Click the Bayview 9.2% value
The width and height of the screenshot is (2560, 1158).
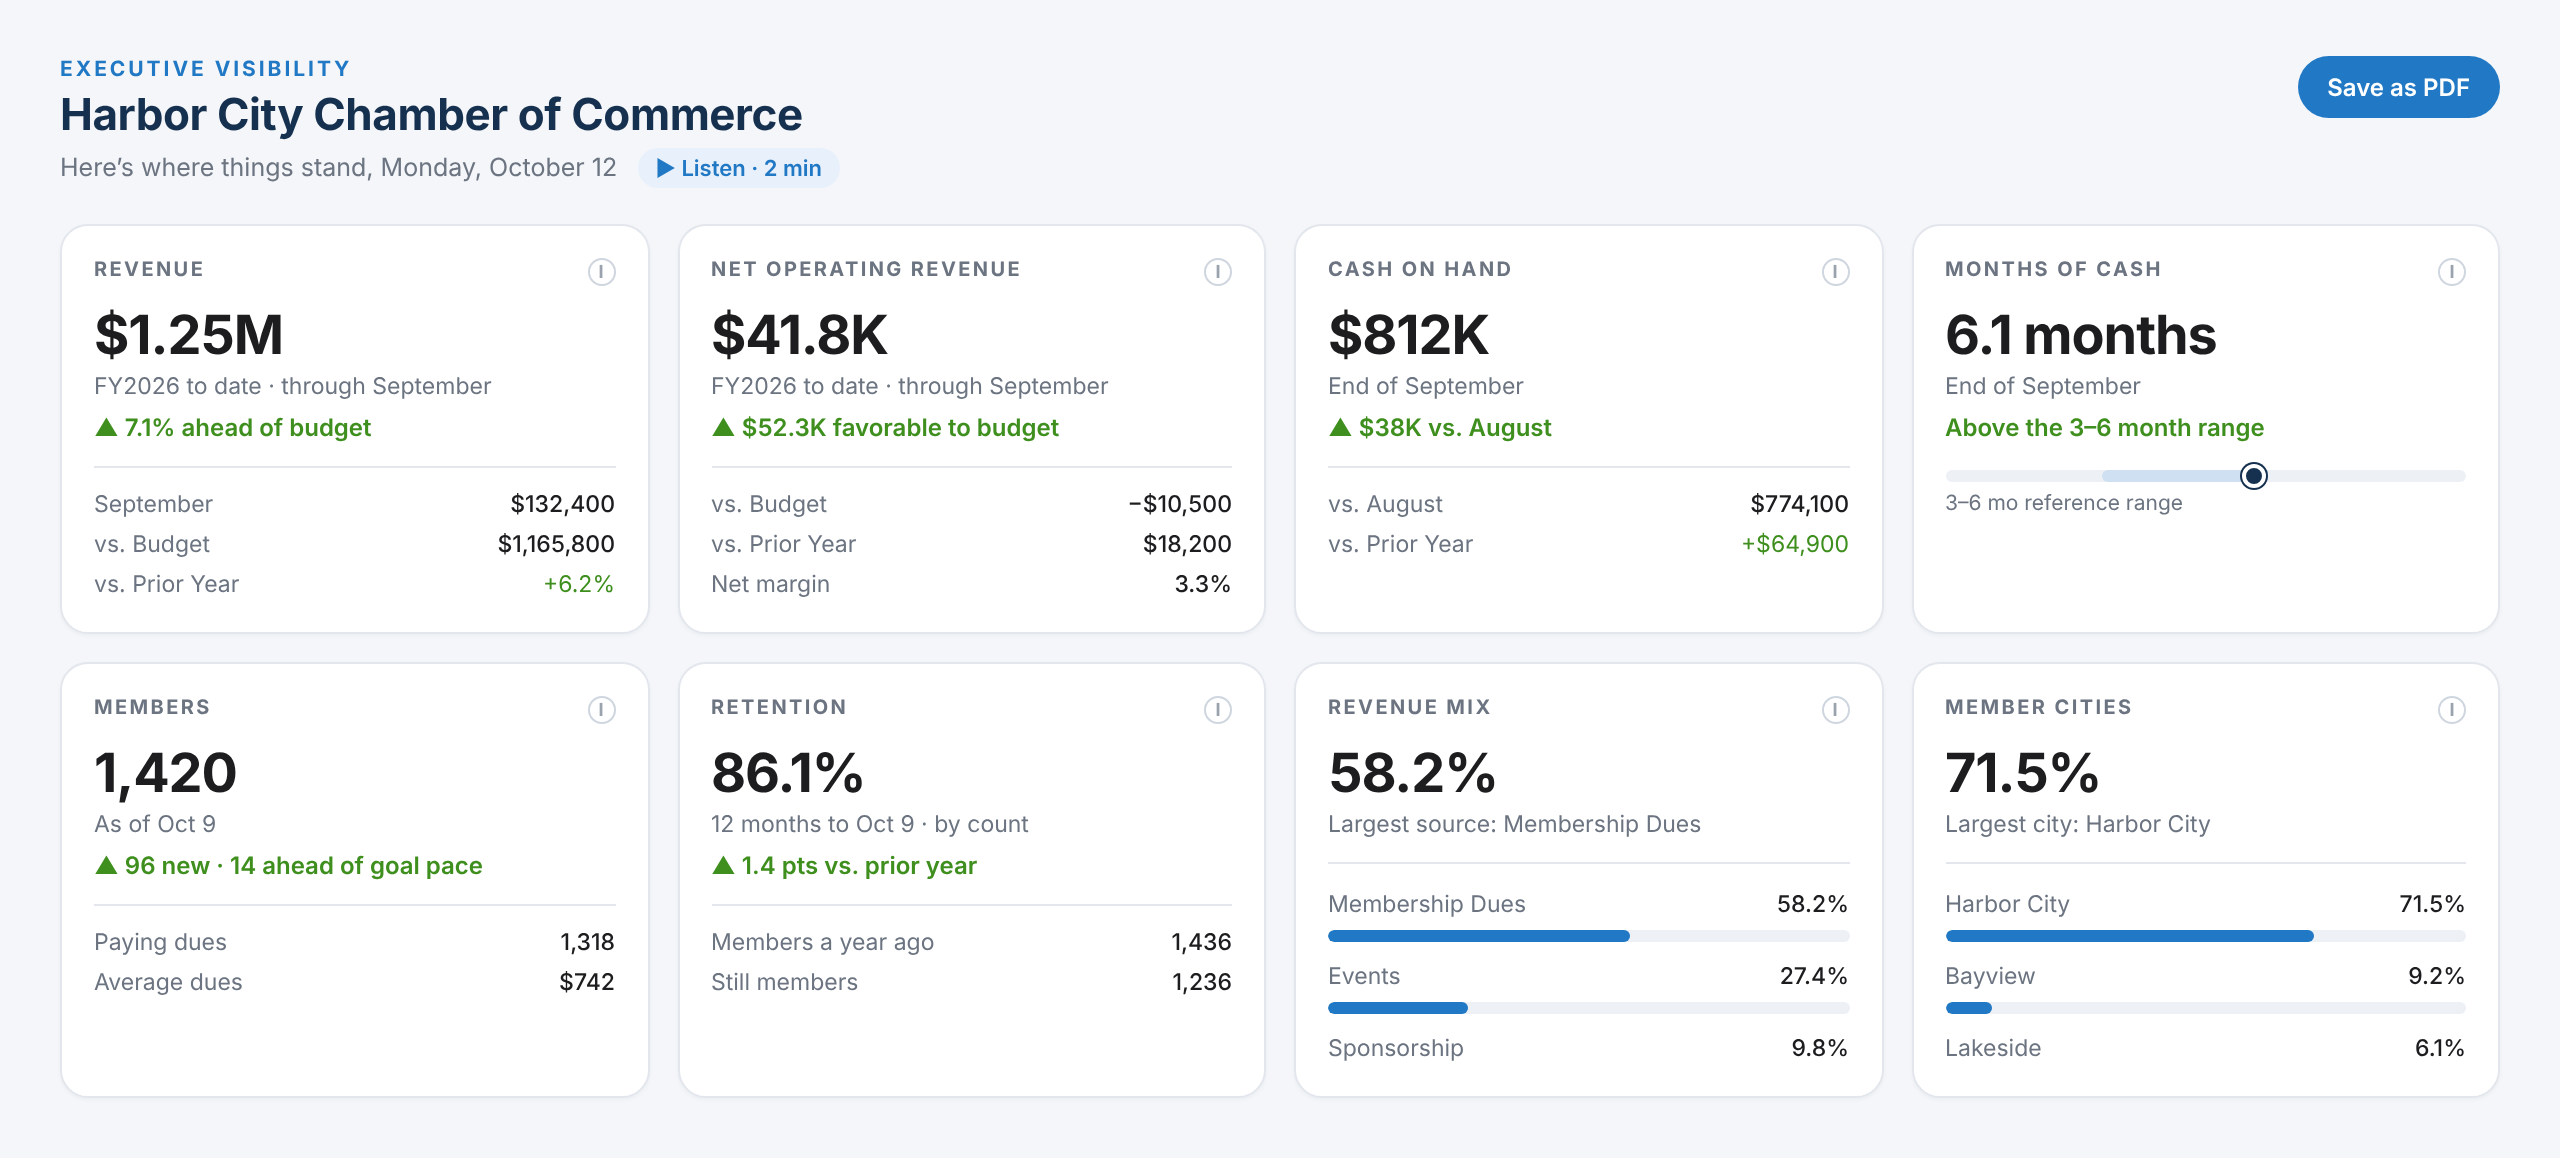(x=2436, y=976)
